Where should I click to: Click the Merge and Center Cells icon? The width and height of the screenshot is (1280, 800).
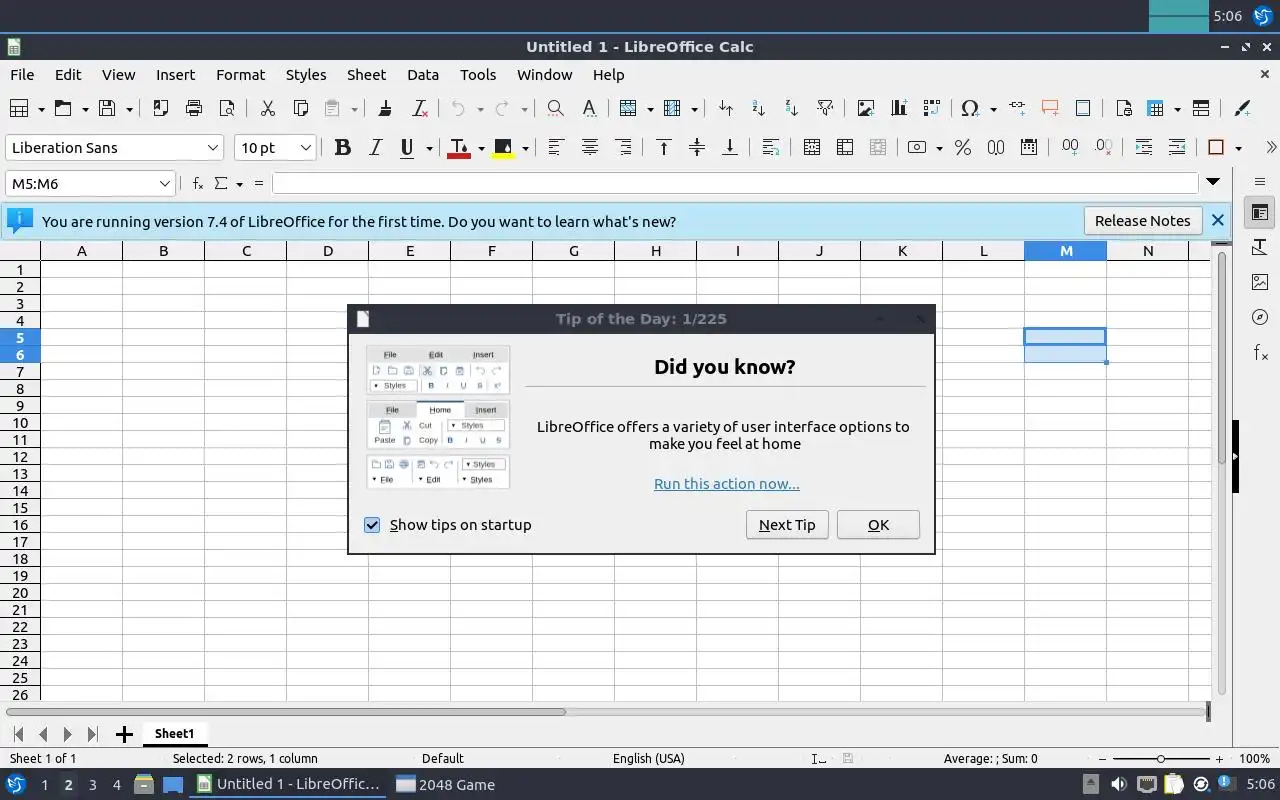[812, 148]
